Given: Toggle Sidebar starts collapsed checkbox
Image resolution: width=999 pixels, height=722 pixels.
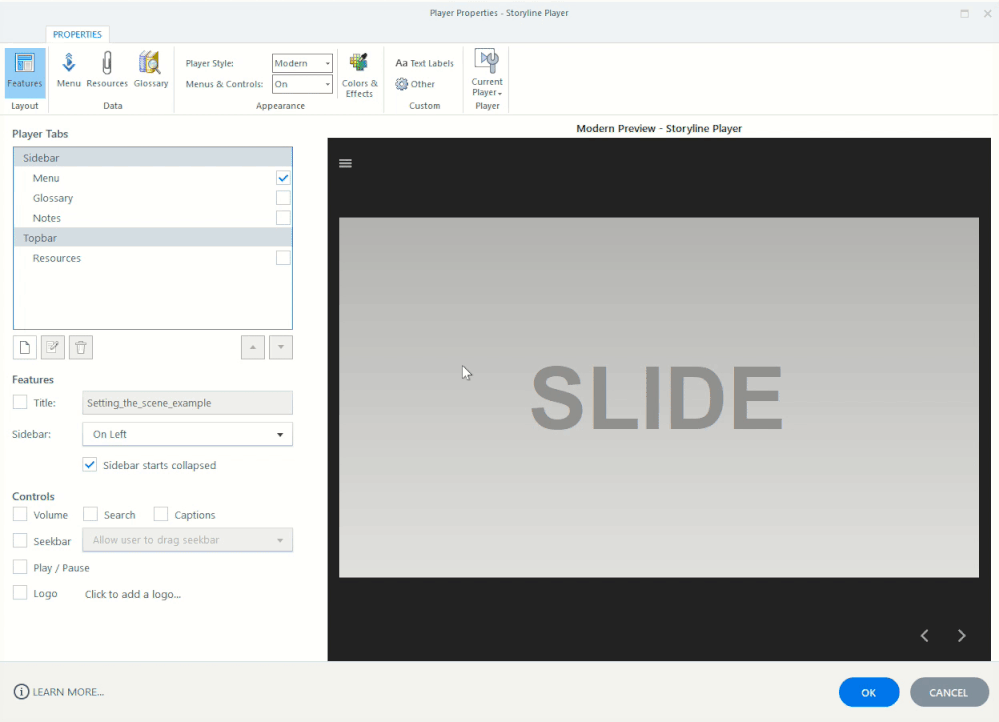Looking at the screenshot, I should click(x=90, y=465).
